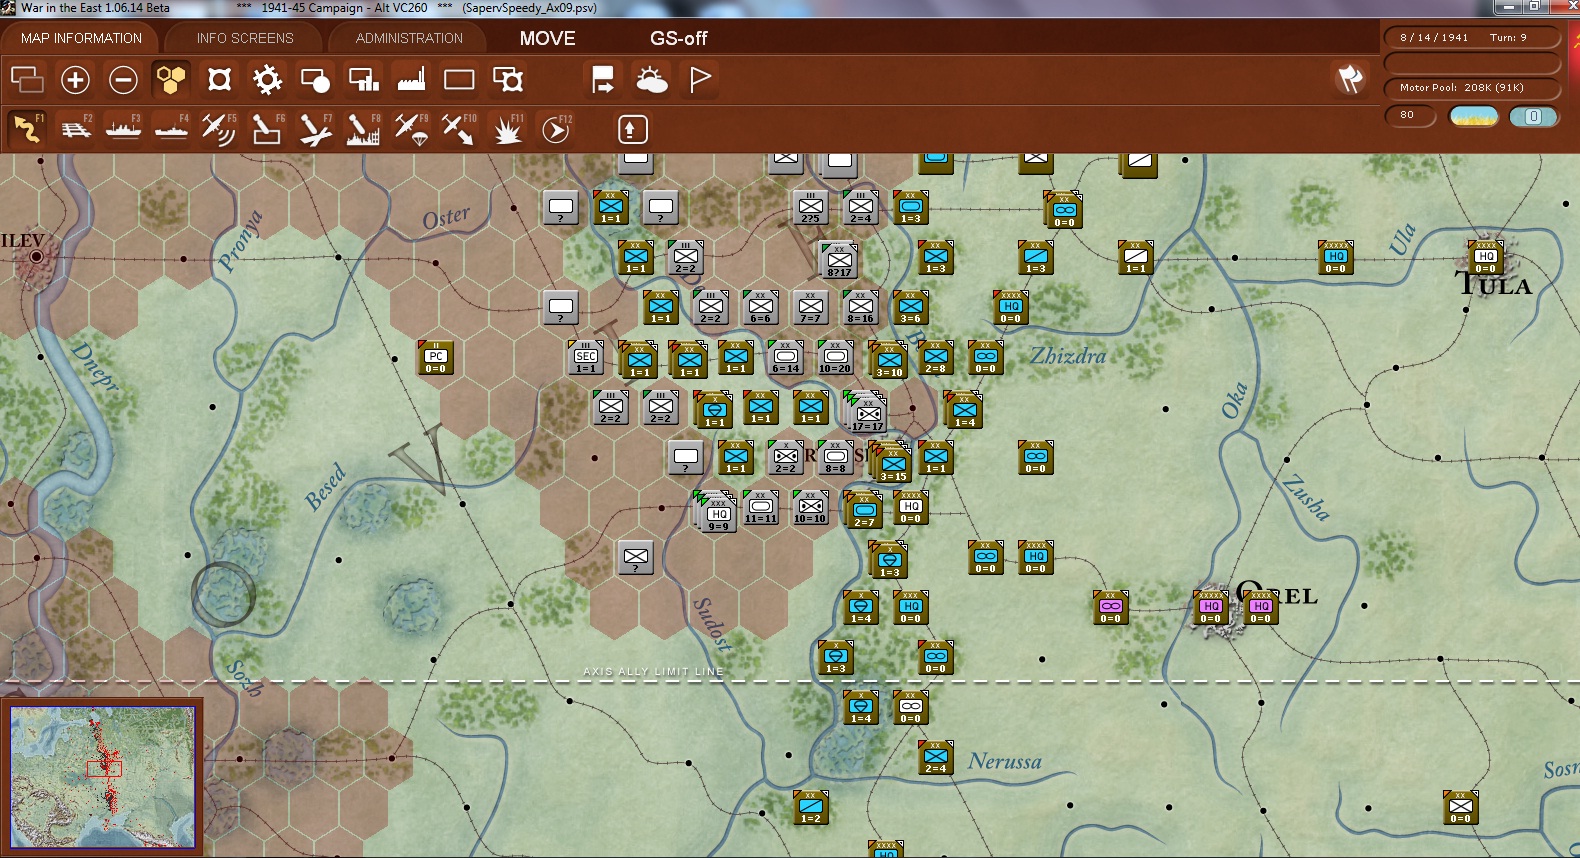Select F8 bomb-over-city air mode
The image size is (1580, 858).
363,129
